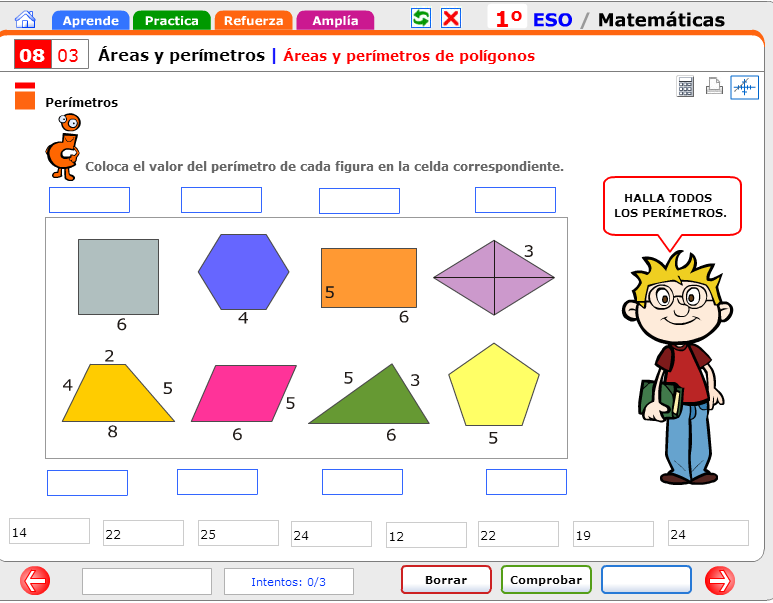
Task: Go back with red left arrow
Action: [35, 580]
